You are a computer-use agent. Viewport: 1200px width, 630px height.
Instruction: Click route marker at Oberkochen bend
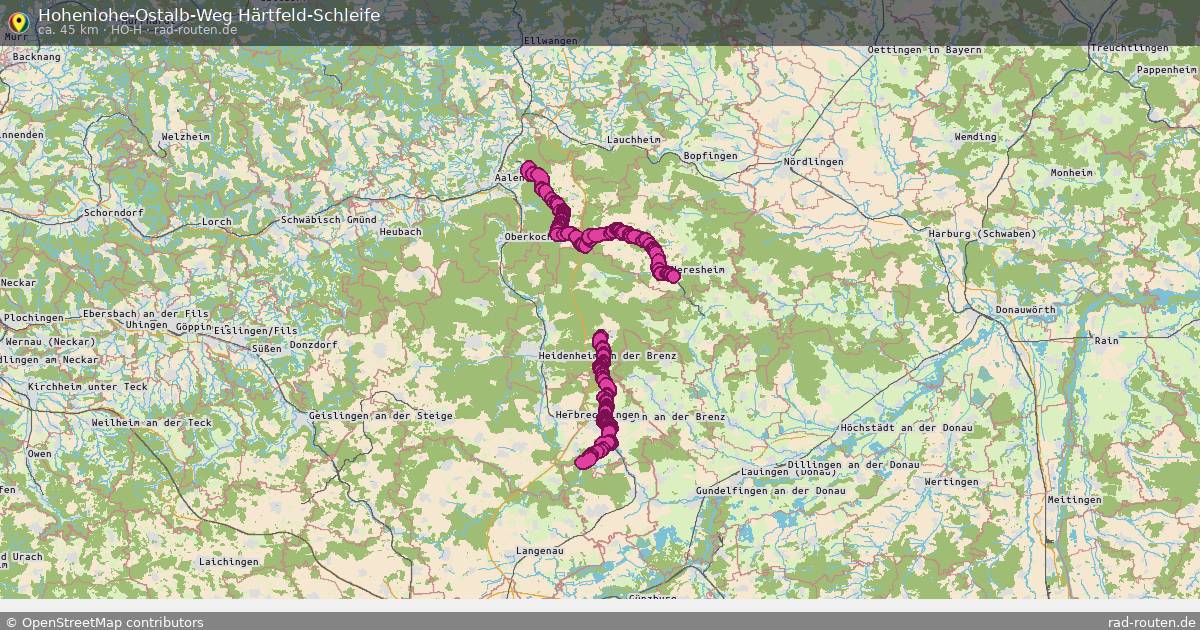(557, 233)
